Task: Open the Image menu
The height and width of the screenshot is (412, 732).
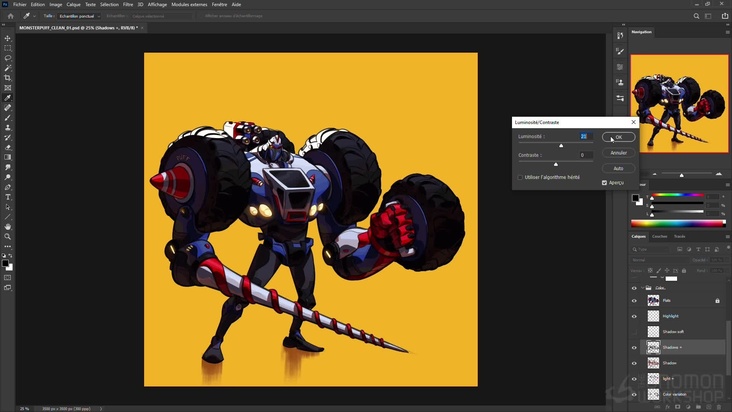Action: (56, 4)
